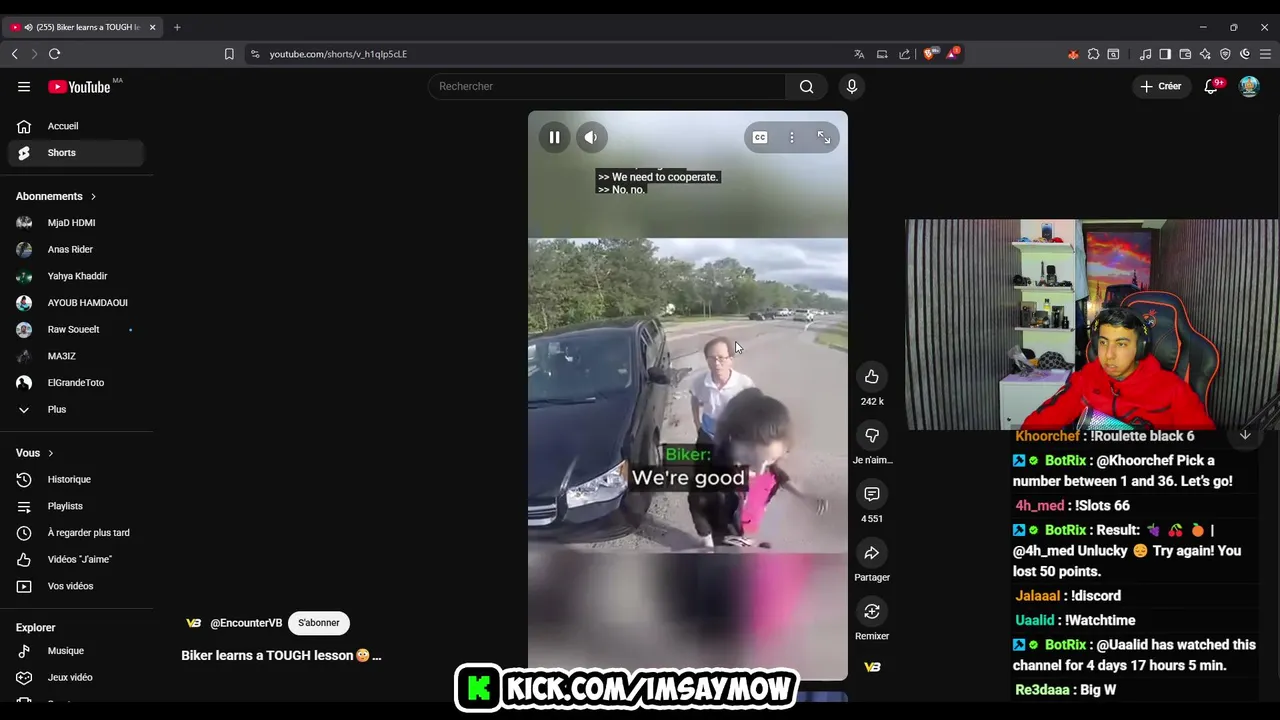Open the notifications bell

(1211, 86)
